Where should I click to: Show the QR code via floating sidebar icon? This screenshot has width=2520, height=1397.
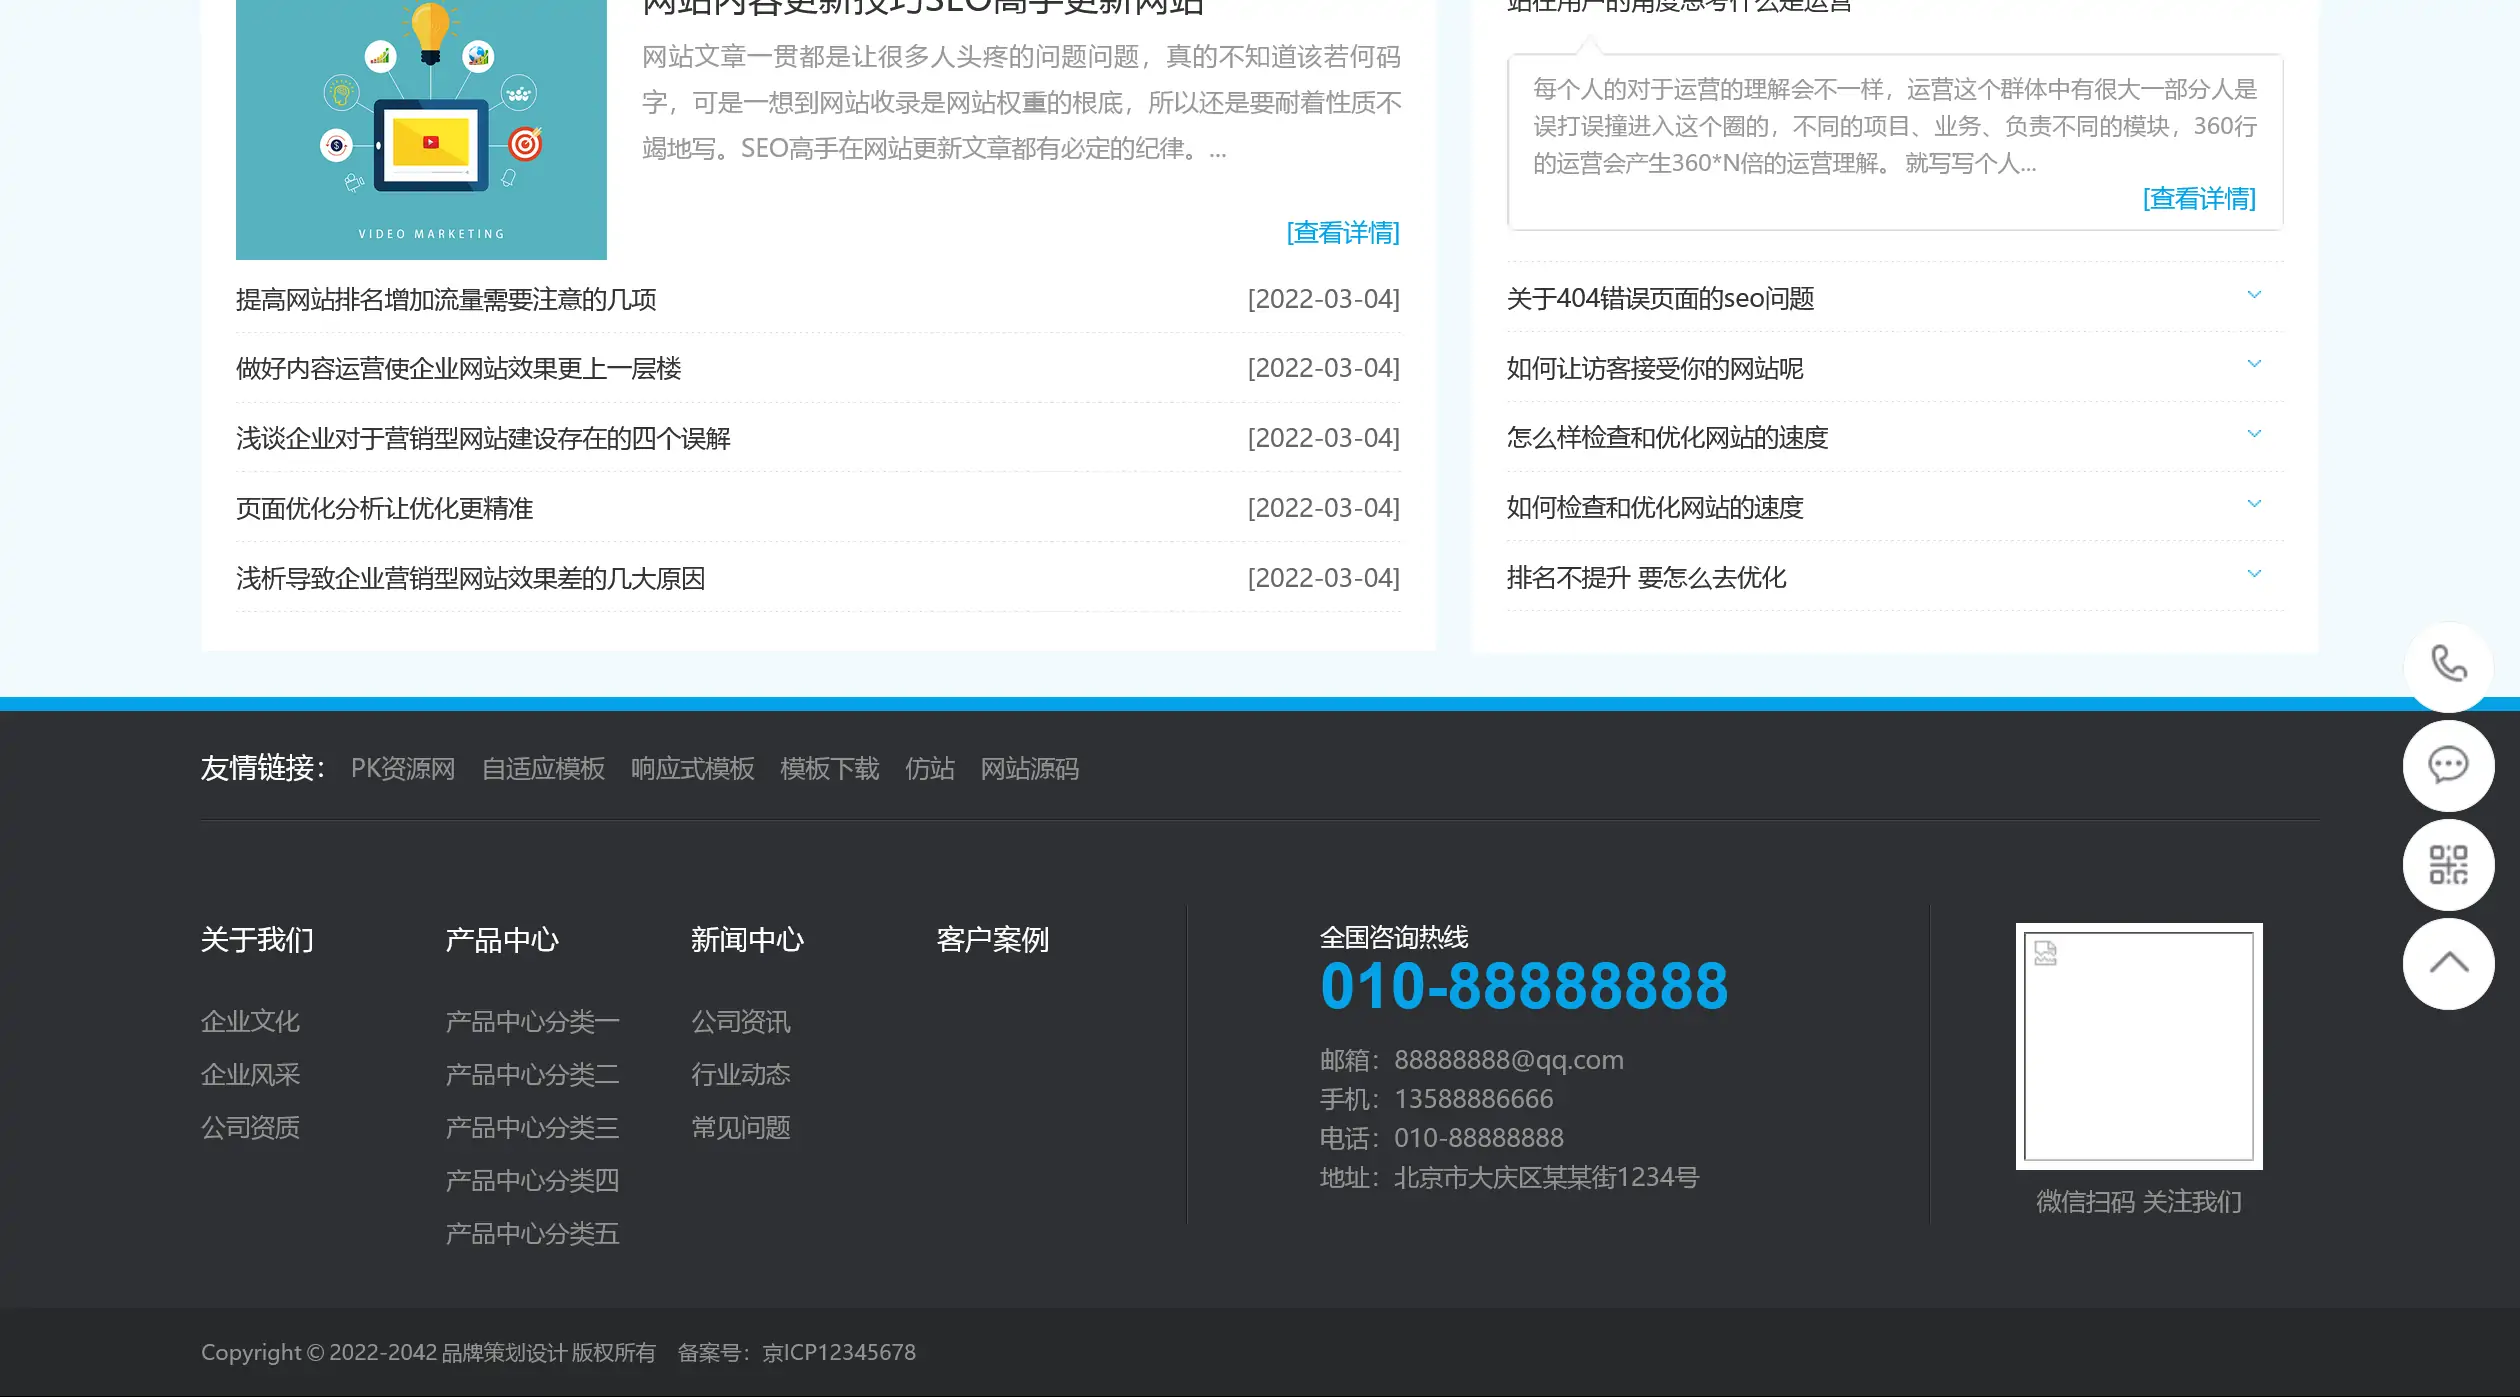tap(2449, 865)
